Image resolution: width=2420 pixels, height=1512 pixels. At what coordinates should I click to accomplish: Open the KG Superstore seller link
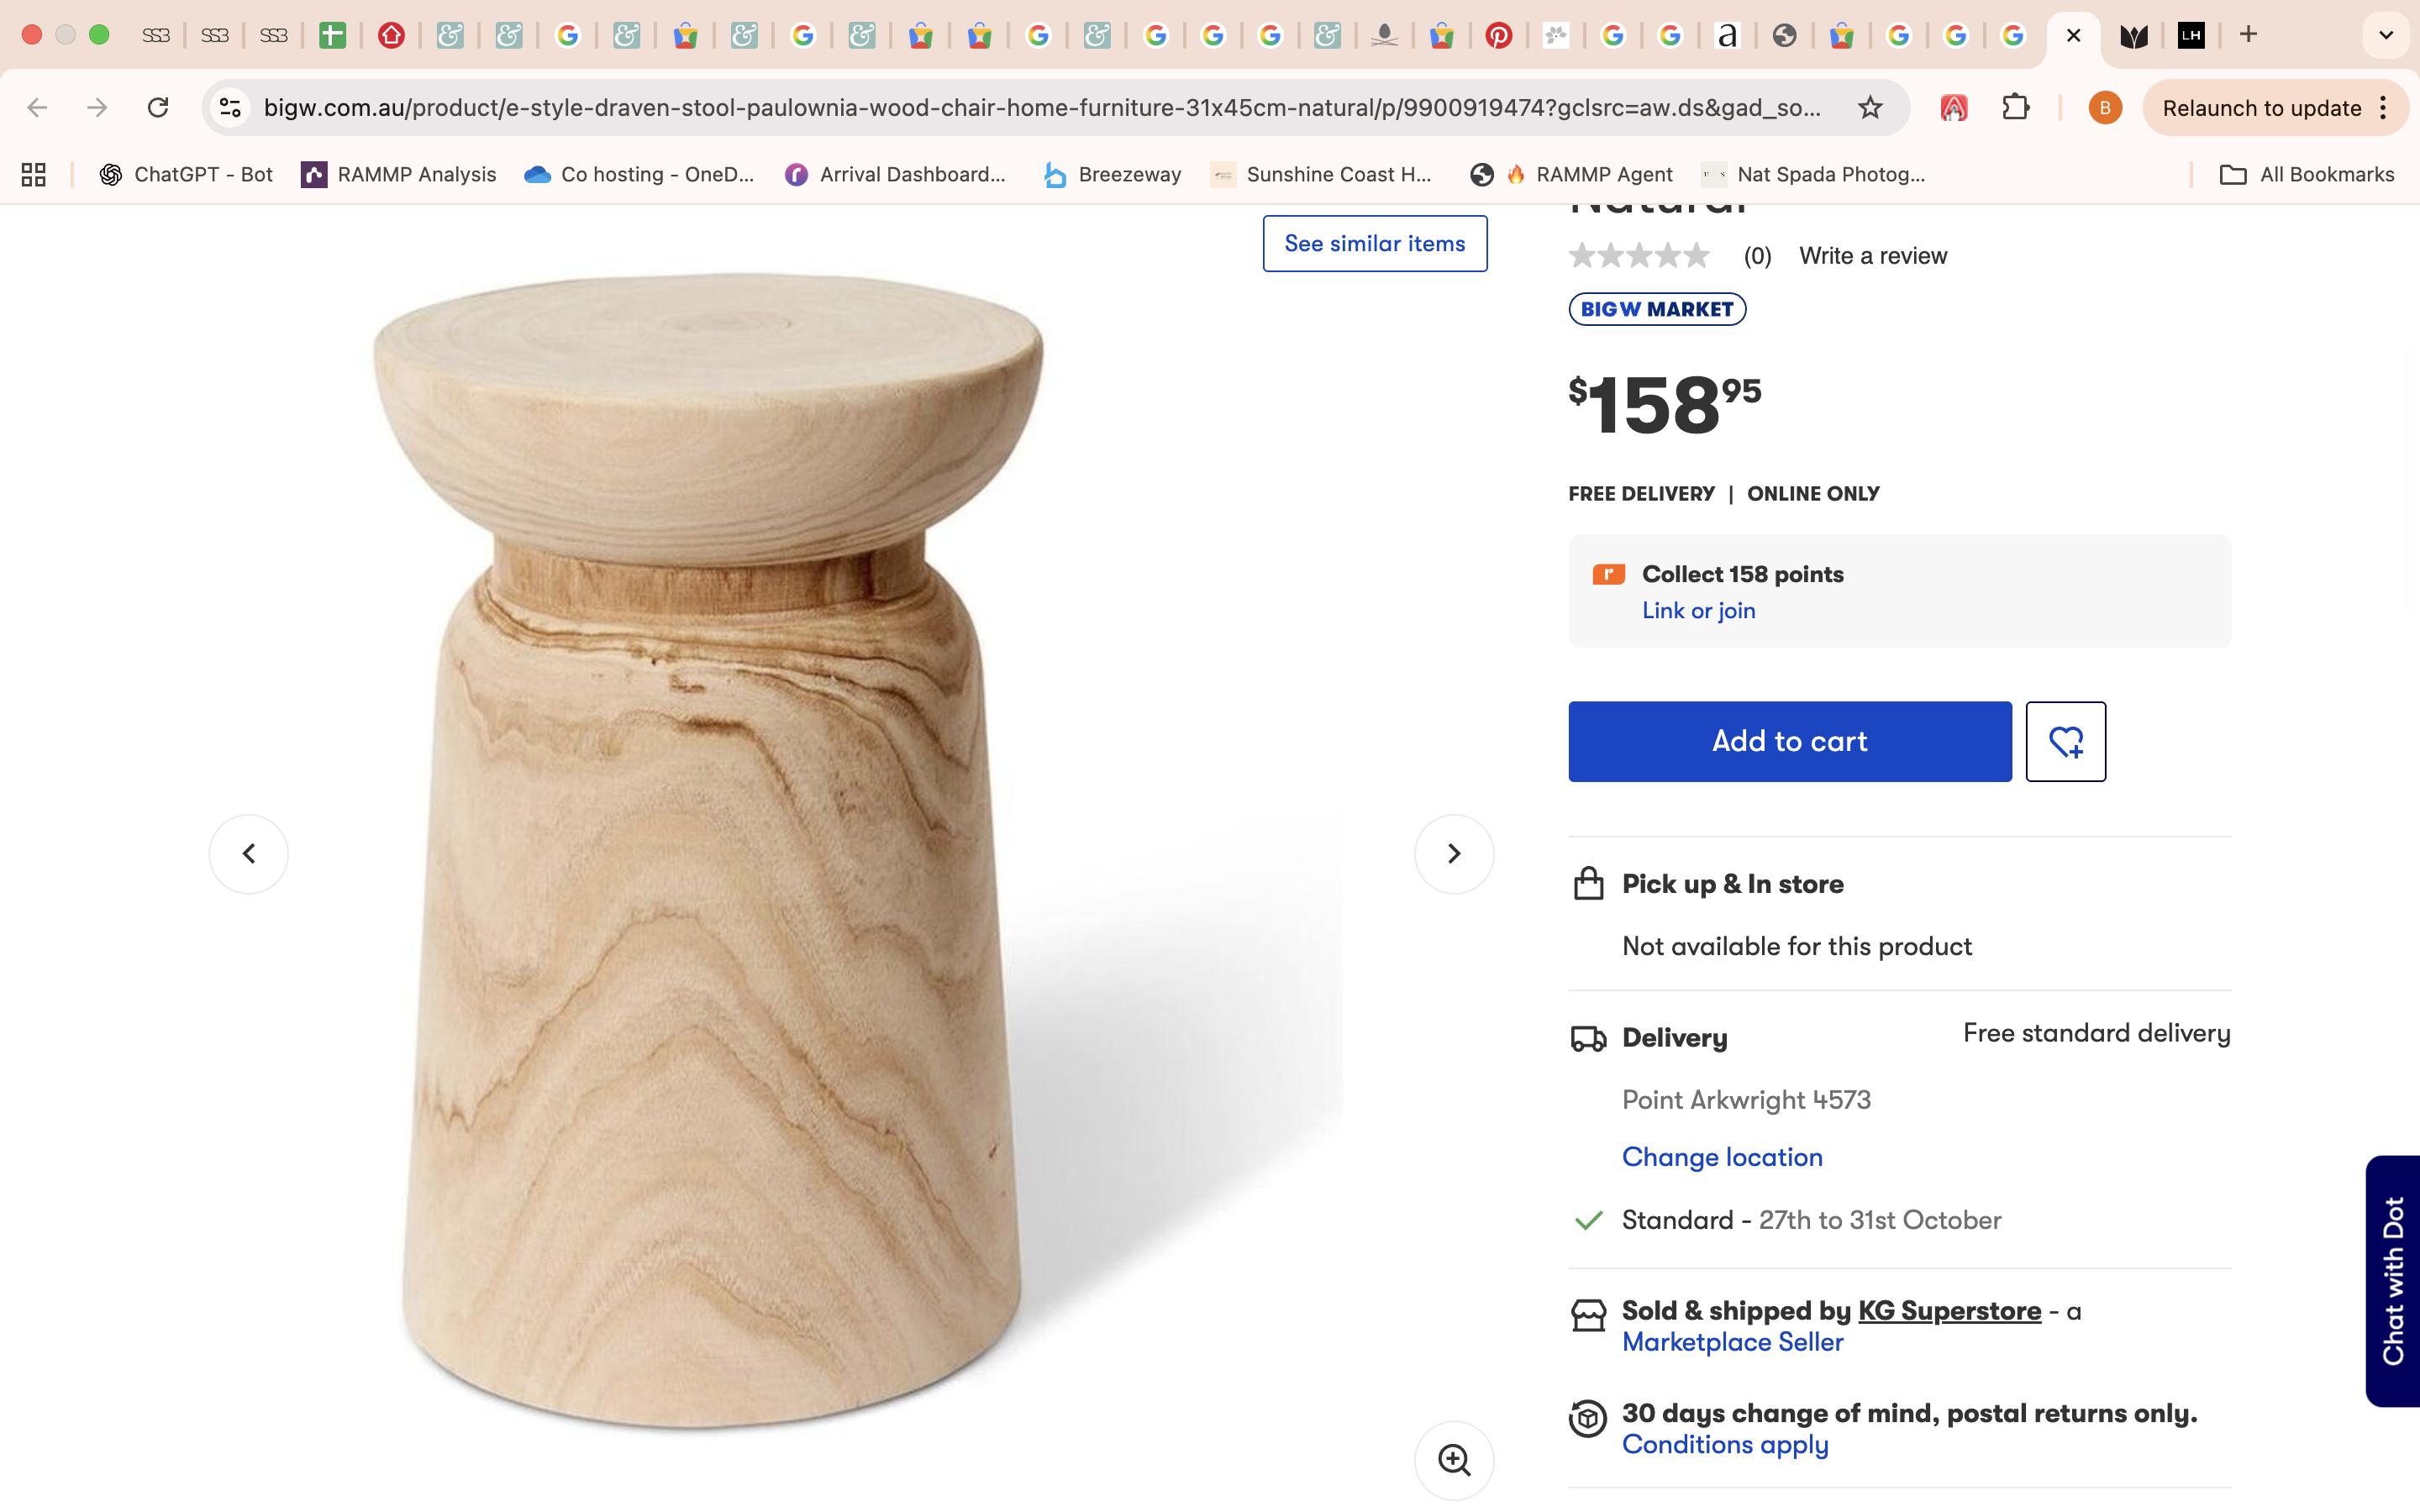tap(1949, 1310)
